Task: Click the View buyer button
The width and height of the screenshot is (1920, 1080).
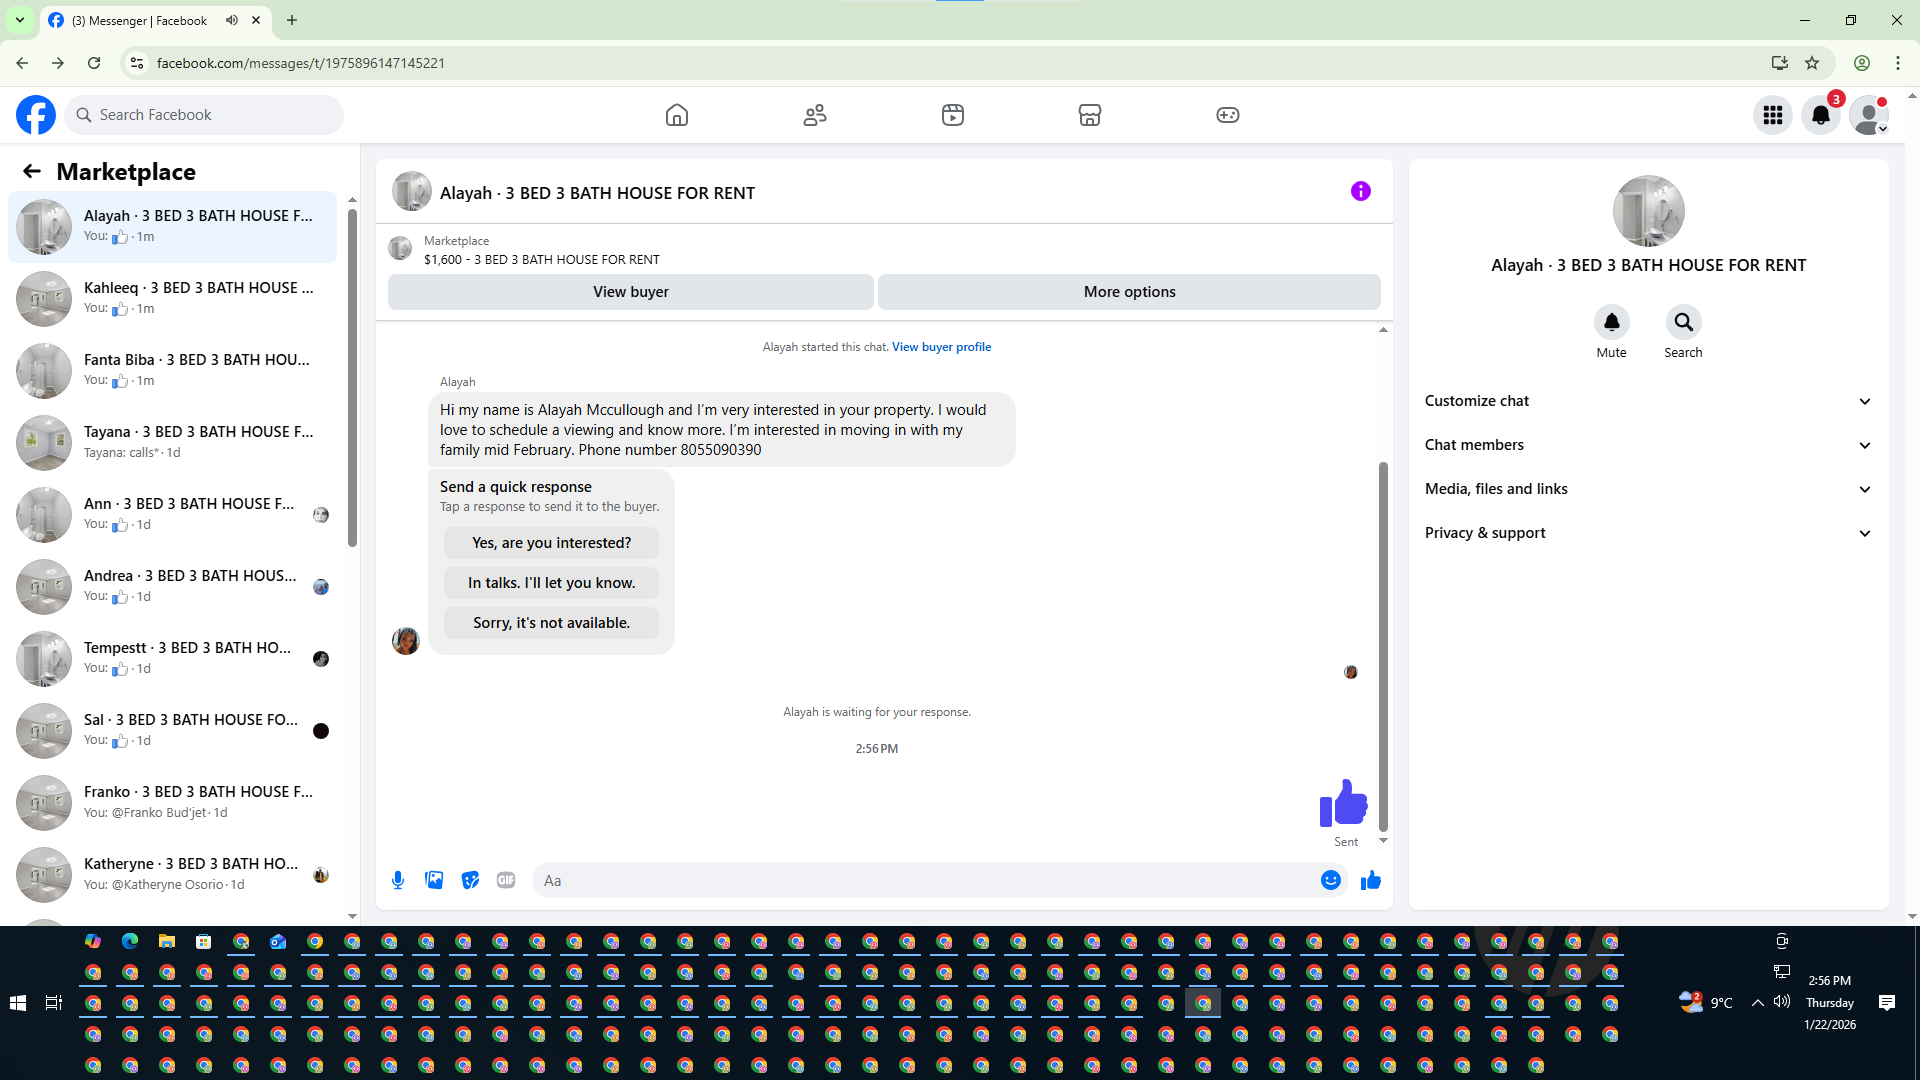Action: click(631, 292)
